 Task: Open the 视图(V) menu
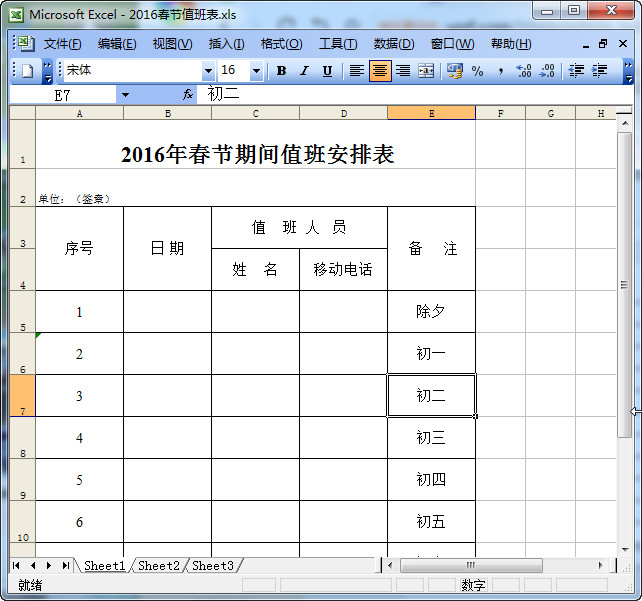click(x=172, y=43)
